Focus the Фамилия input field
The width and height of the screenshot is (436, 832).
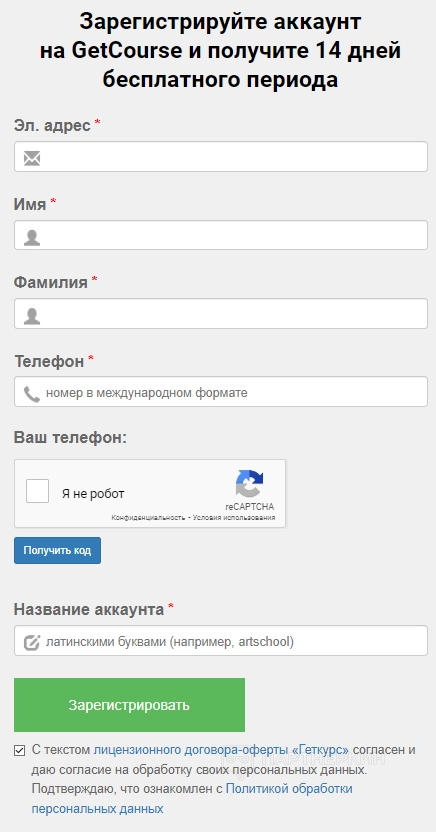(221, 314)
